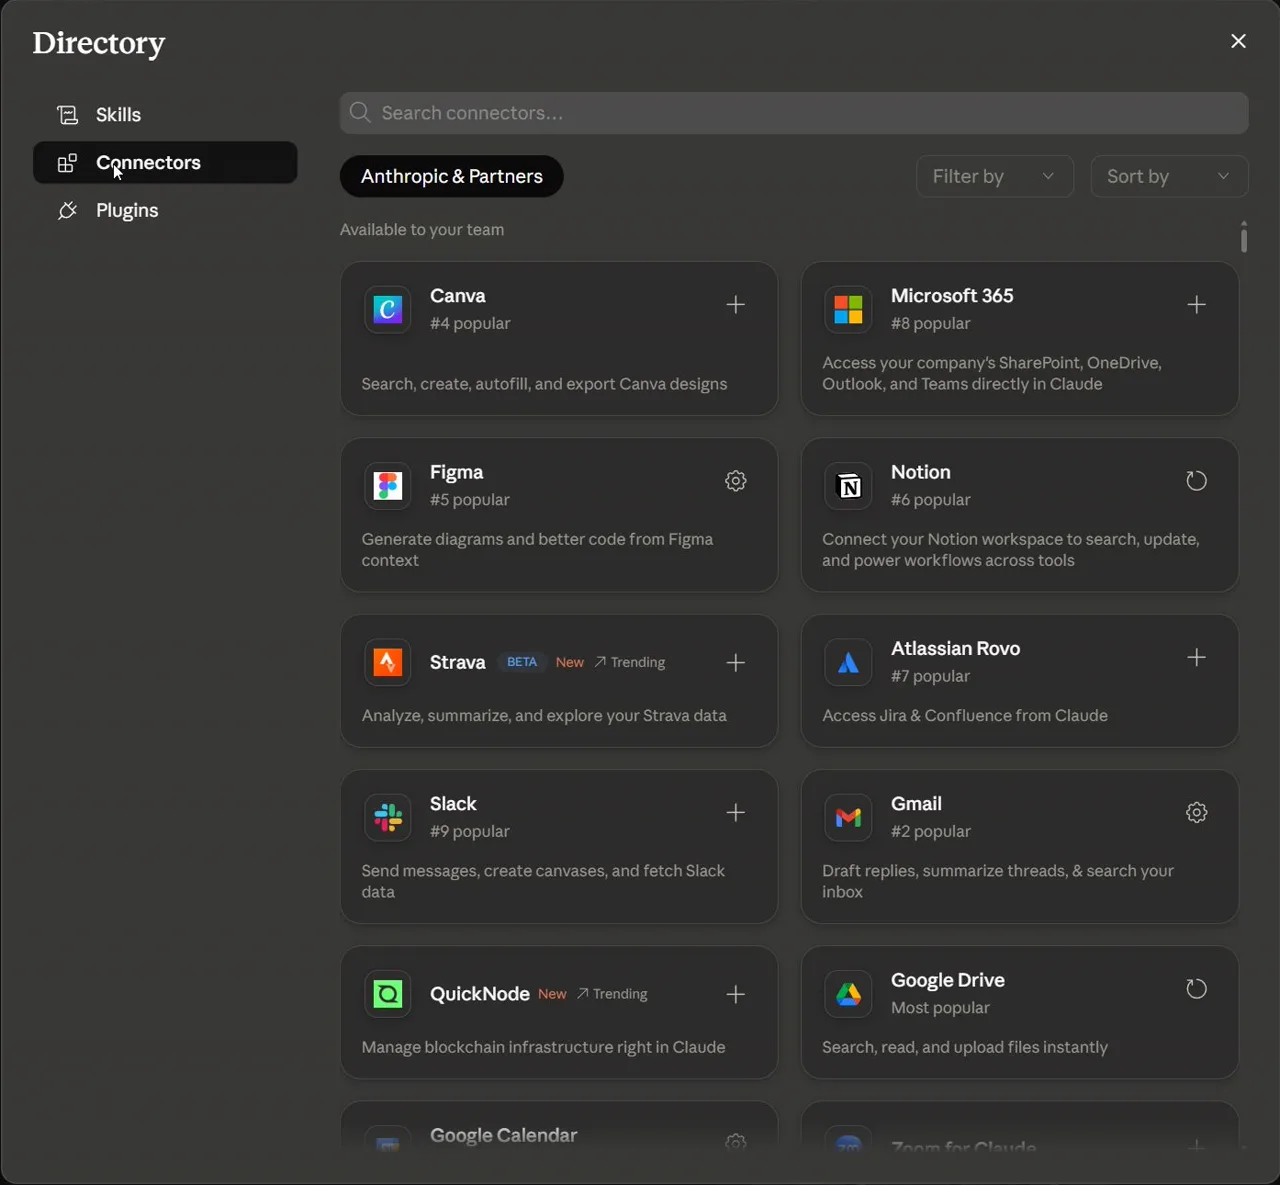Select the Anthropic & Partners tab
Image resolution: width=1280 pixels, height=1185 pixels.
pyautogui.click(x=451, y=176)
